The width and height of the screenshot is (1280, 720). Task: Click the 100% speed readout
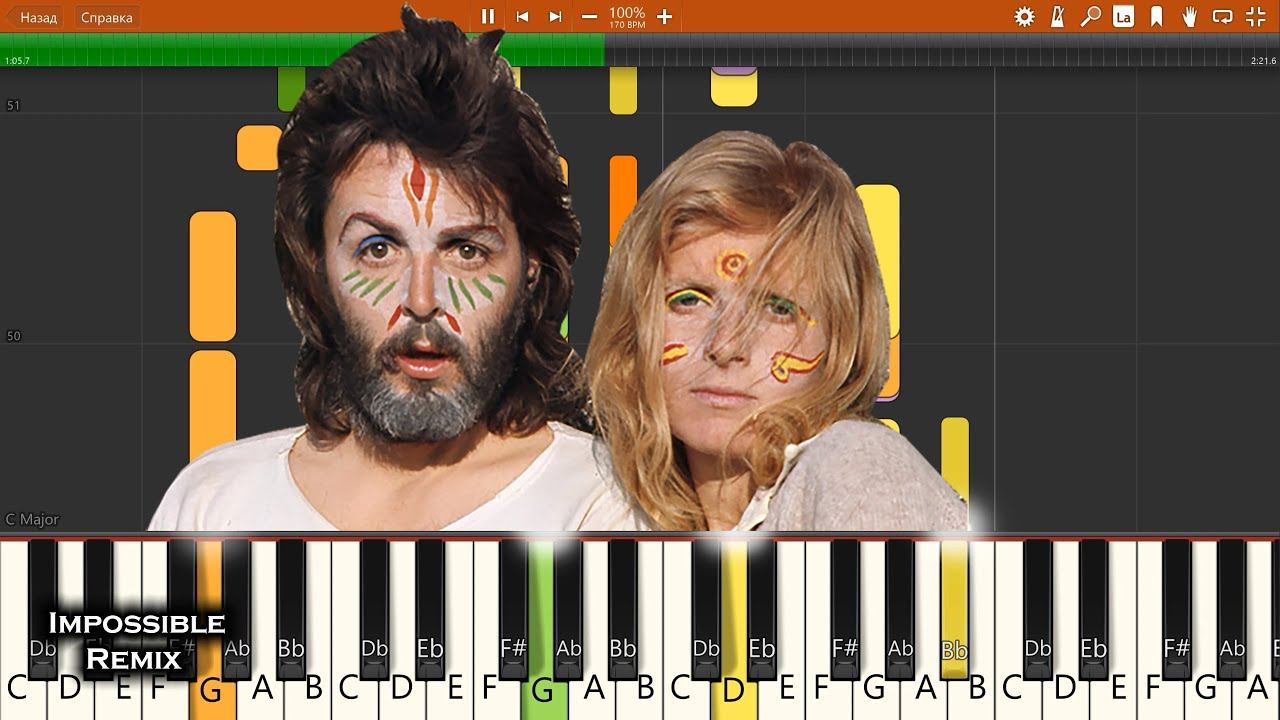coord(627,12)
